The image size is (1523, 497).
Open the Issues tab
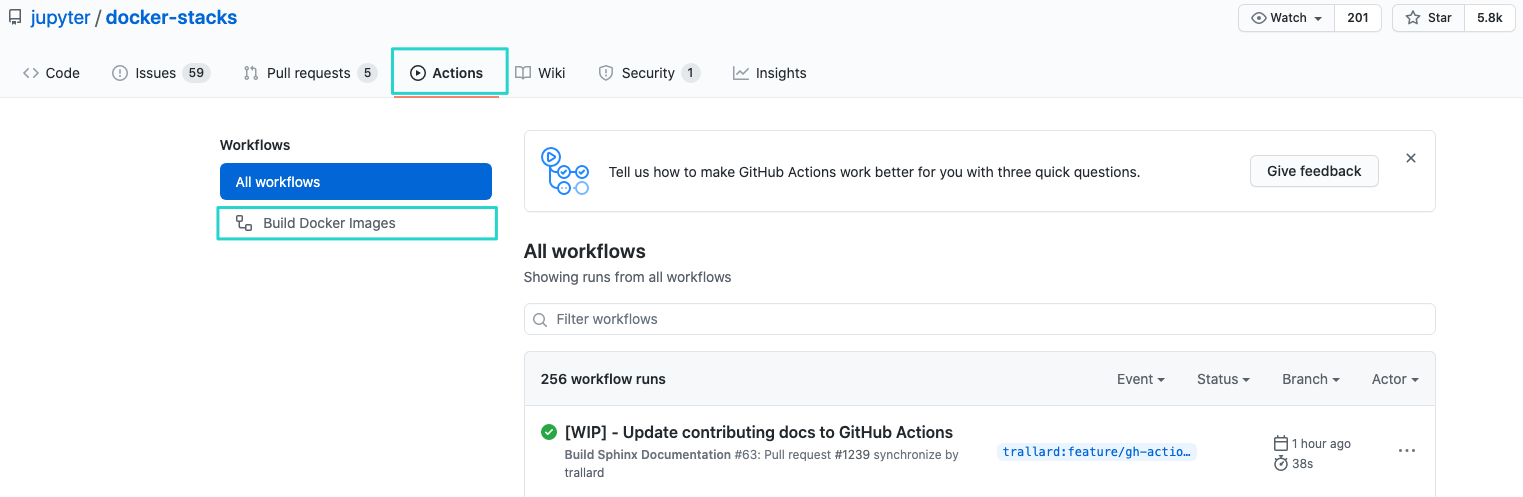click(160, 73)
